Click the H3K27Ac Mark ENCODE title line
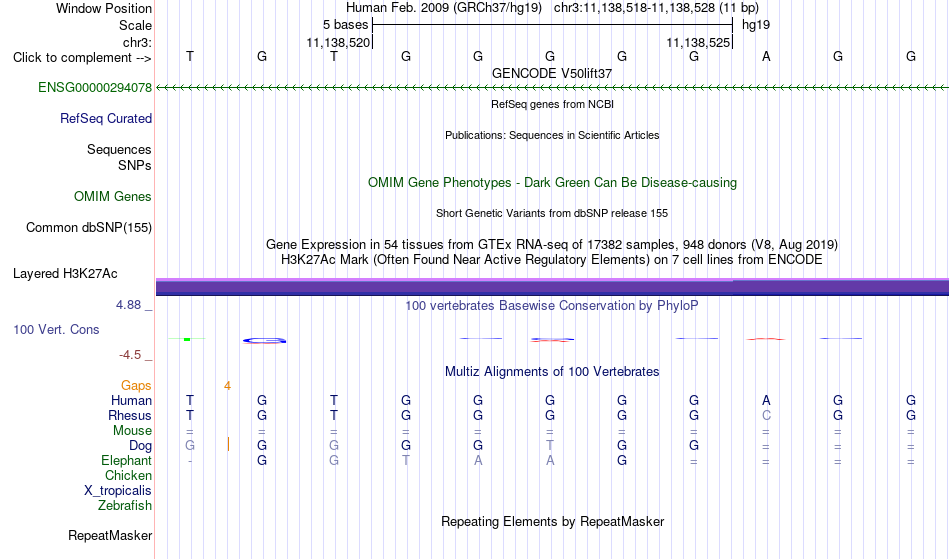This screenshot has height=559, width=950. 552,260
